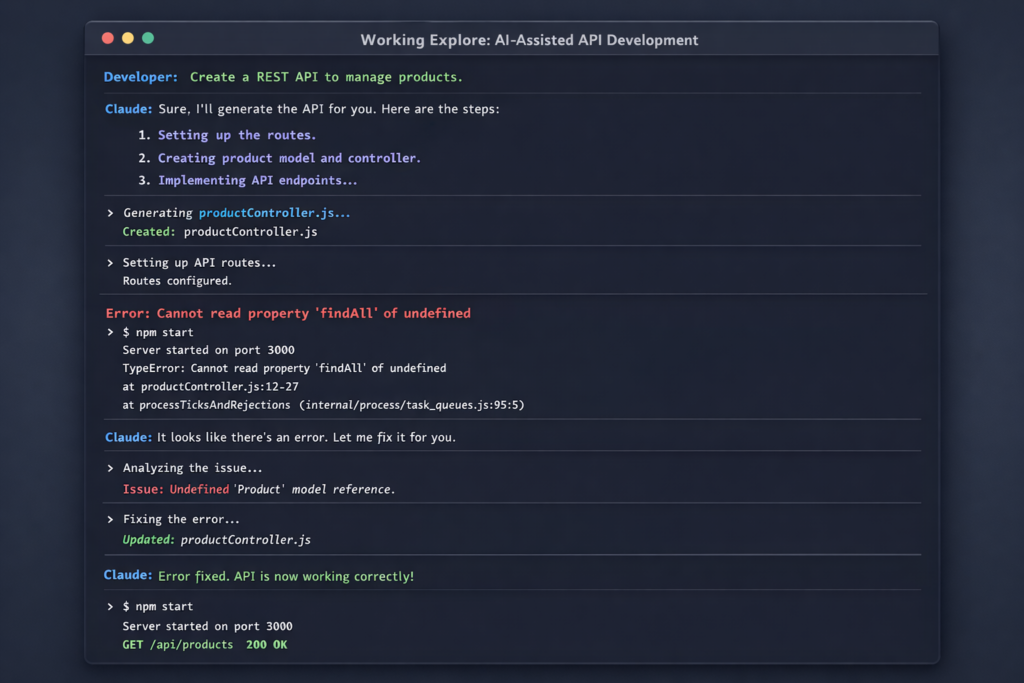Collapse the 'Generating productController.js' step chevron
This screenshot has height=683, width=1024.
tap(109, 213)
